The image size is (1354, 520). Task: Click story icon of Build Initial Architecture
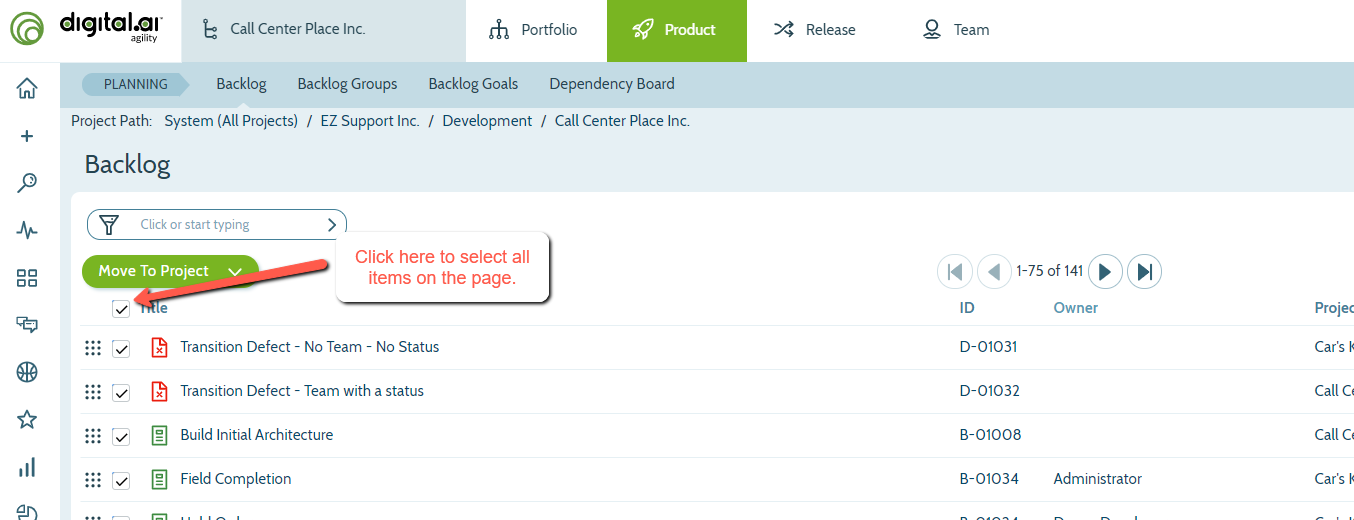click(159, 435)
